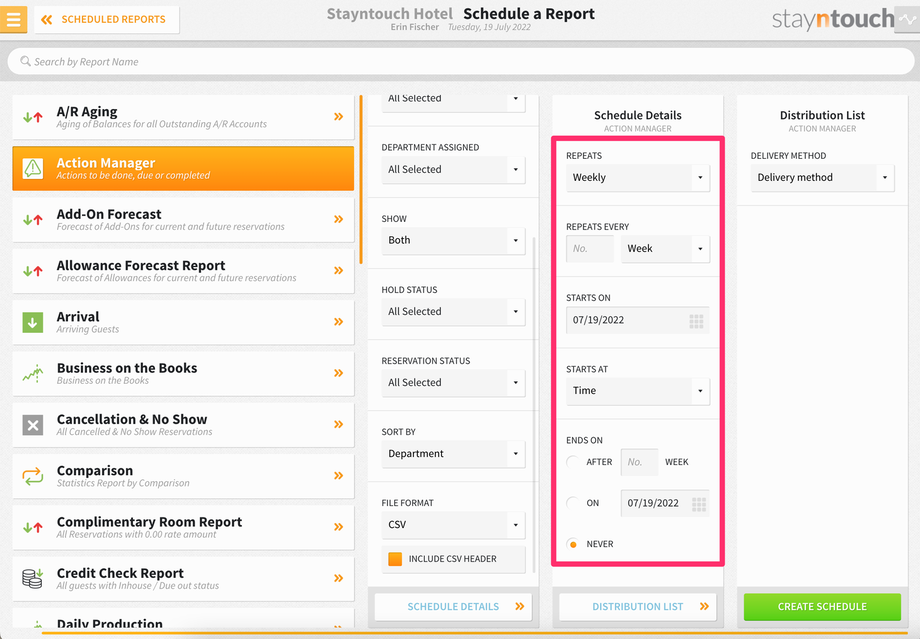Image resolution: width=920 pixels, height=639 pixels.
Task: Open Cancellation & No Show chevron
Action: point(339,424)
